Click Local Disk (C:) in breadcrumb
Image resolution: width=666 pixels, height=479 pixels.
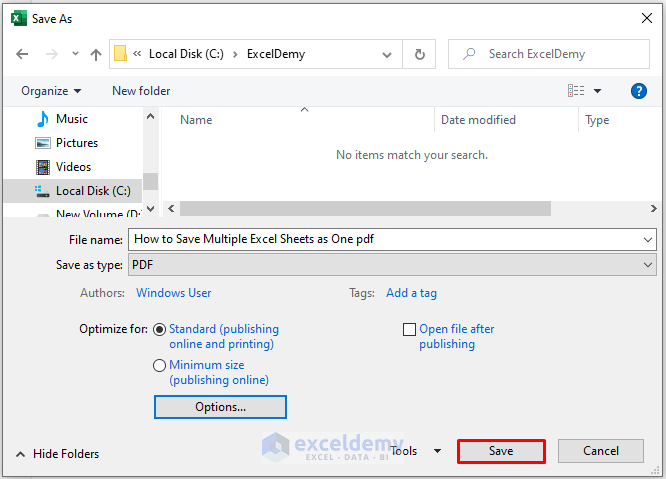pos(186,54)
